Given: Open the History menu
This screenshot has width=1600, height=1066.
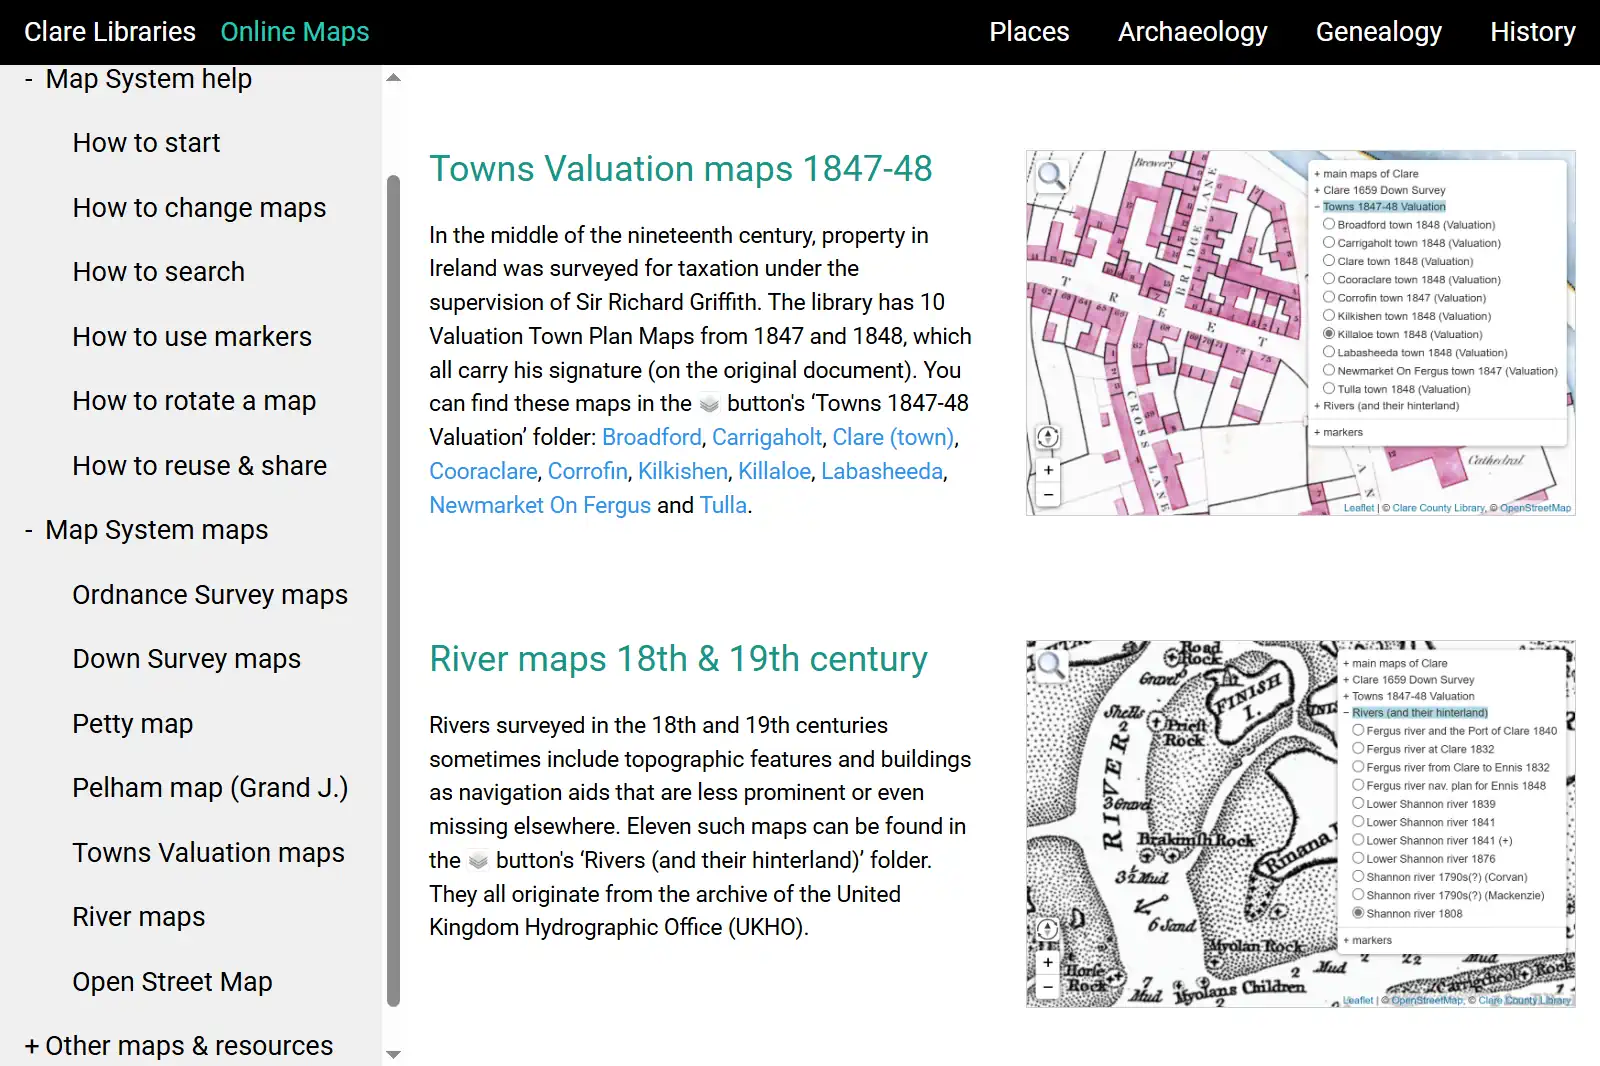Looking at the screenshot, I should pos(1532,32).
